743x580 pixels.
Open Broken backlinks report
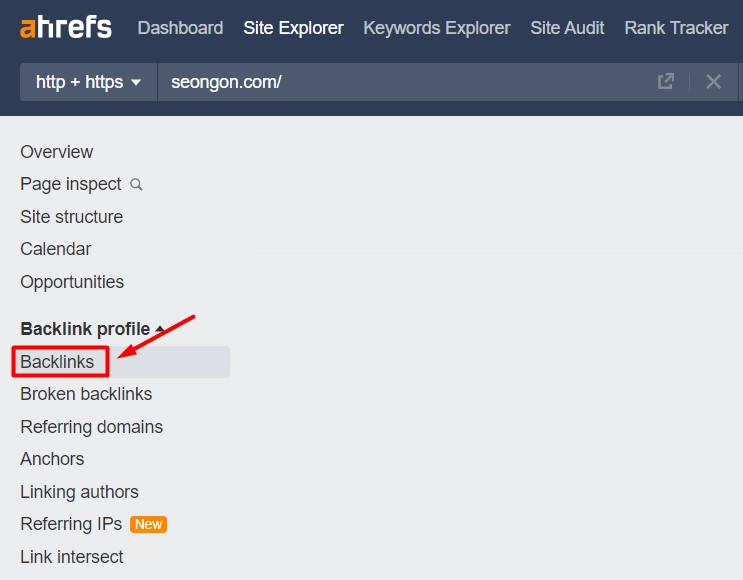[x=86, y=394]
